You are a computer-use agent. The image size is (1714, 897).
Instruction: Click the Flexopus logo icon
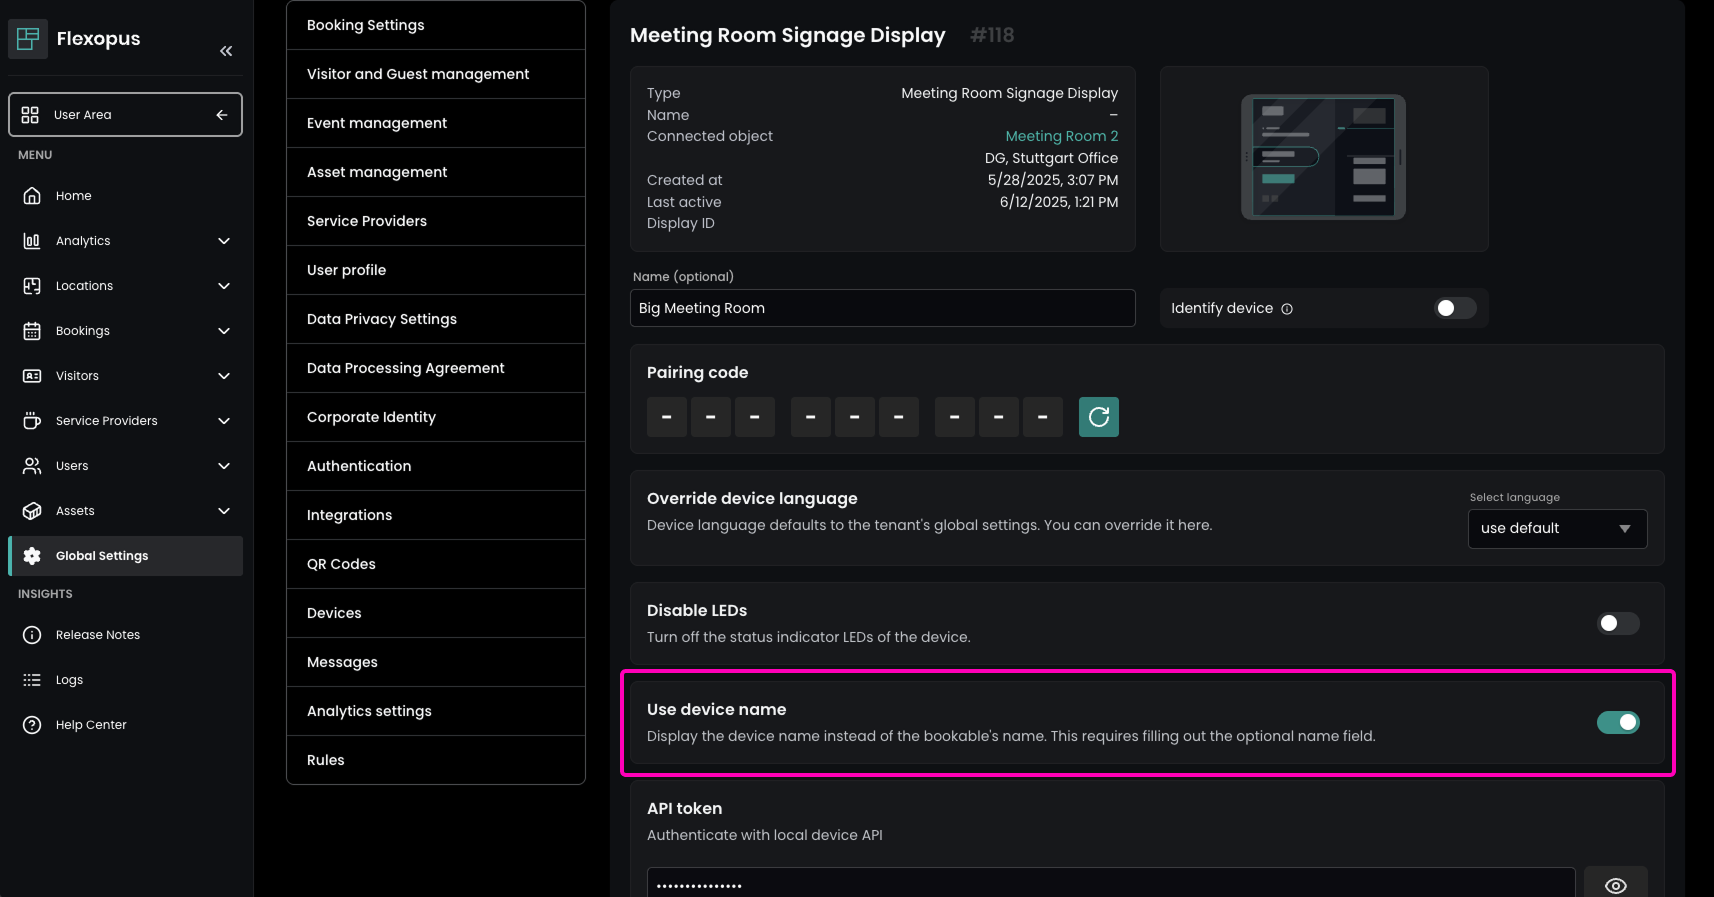pyautogui.click(x=28, y=39)
